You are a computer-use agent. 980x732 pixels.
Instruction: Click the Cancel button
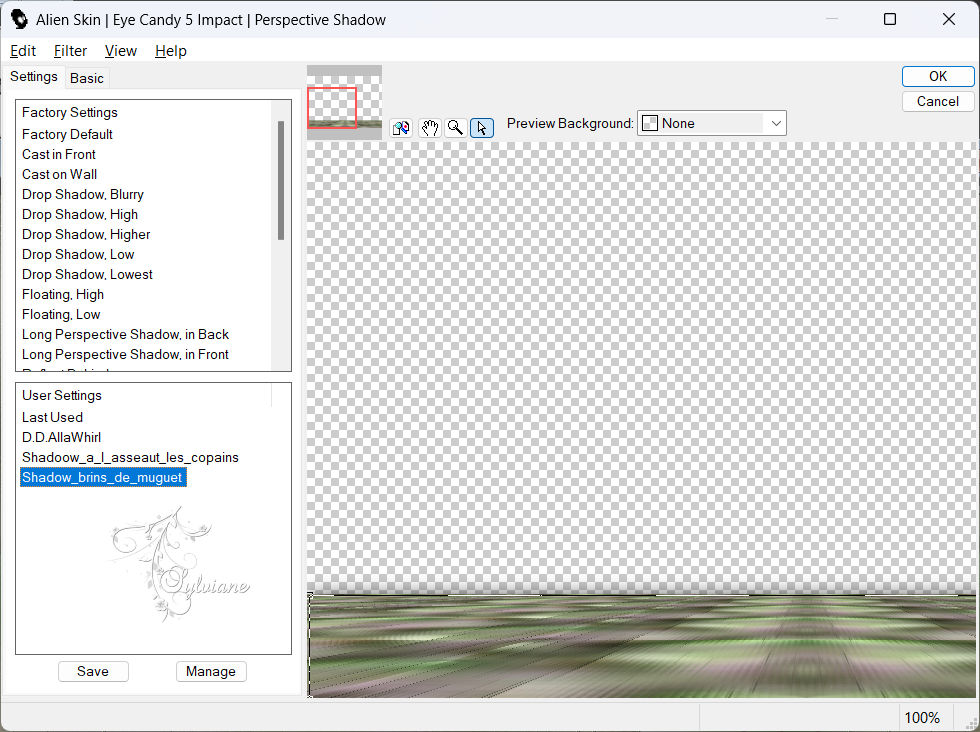pos(938,101)
